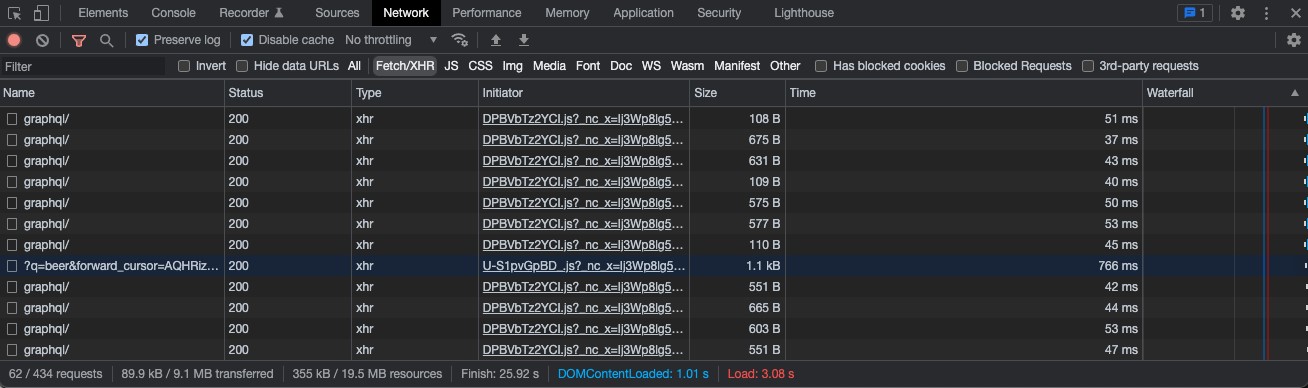This screenshot has height=388, width=1308.
Task: Filter requests by WS type
Action: click(651, 66)
